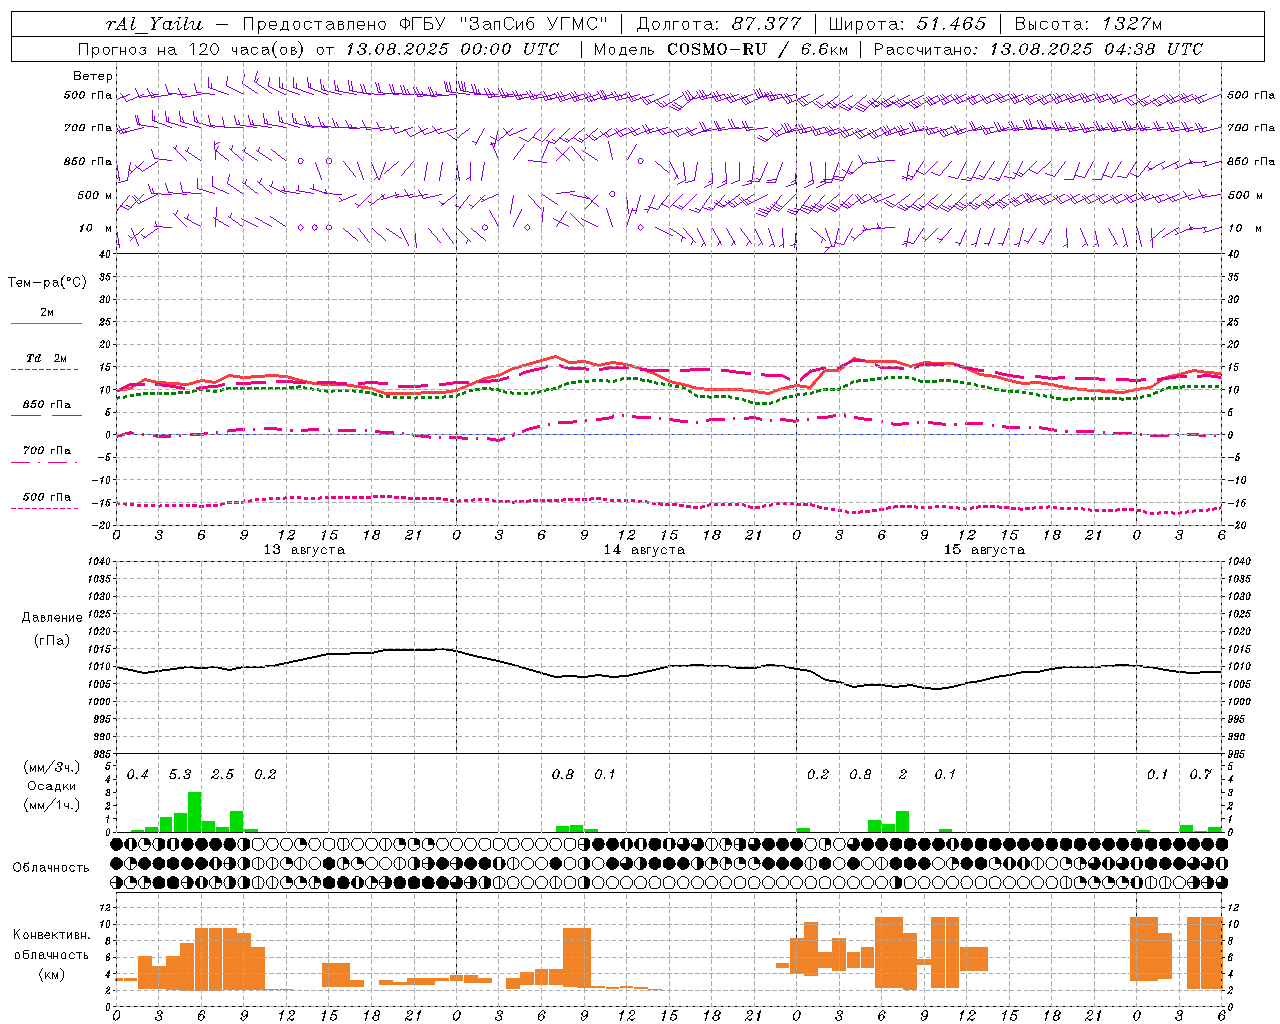Click the 0.7 precipitation value
Viewport: 1280px width, 1024px height.
(x=1201, y=775)
